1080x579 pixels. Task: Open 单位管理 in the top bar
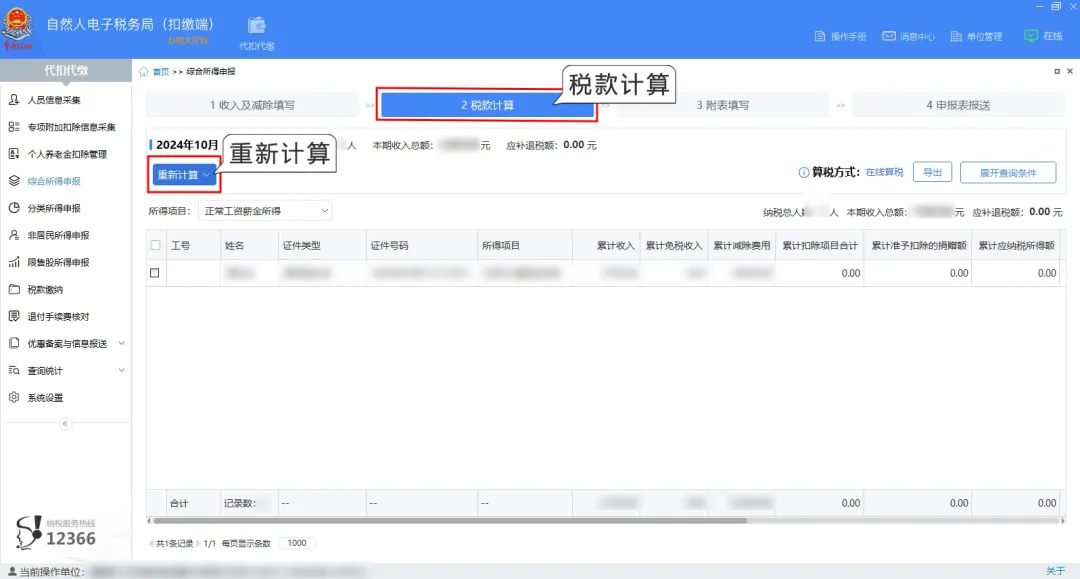[975, 34]
